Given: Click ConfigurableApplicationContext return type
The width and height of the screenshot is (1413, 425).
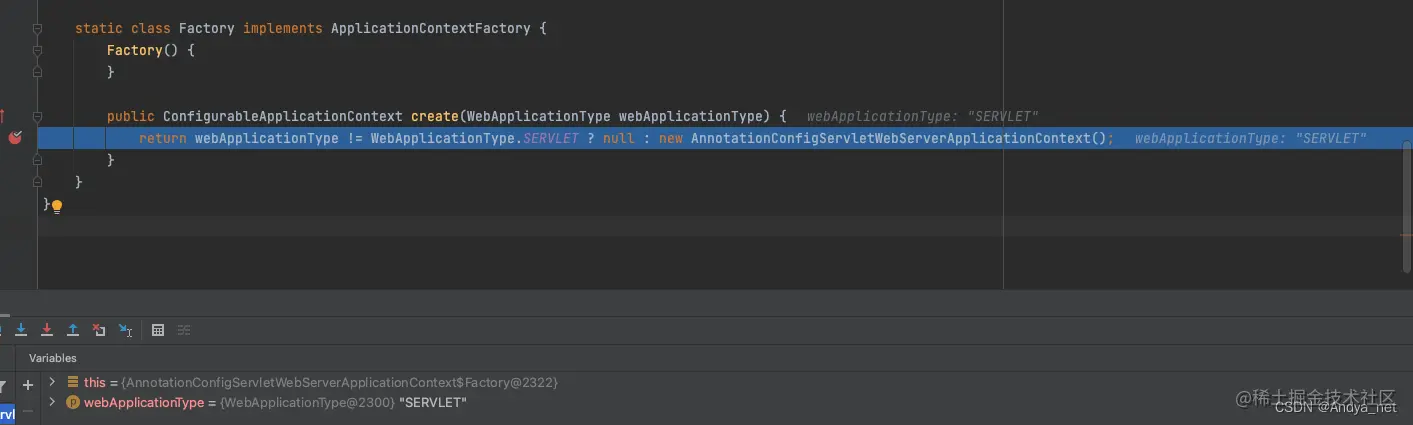Looking at the screenshot, I should coord(283,116).
